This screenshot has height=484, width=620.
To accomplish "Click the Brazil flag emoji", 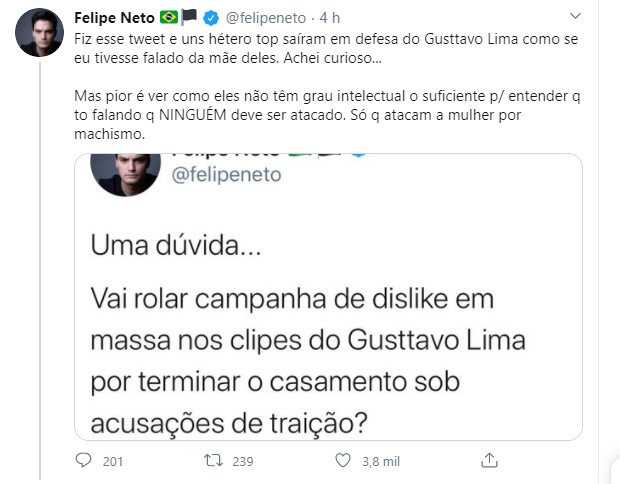I will coord(169,17).
